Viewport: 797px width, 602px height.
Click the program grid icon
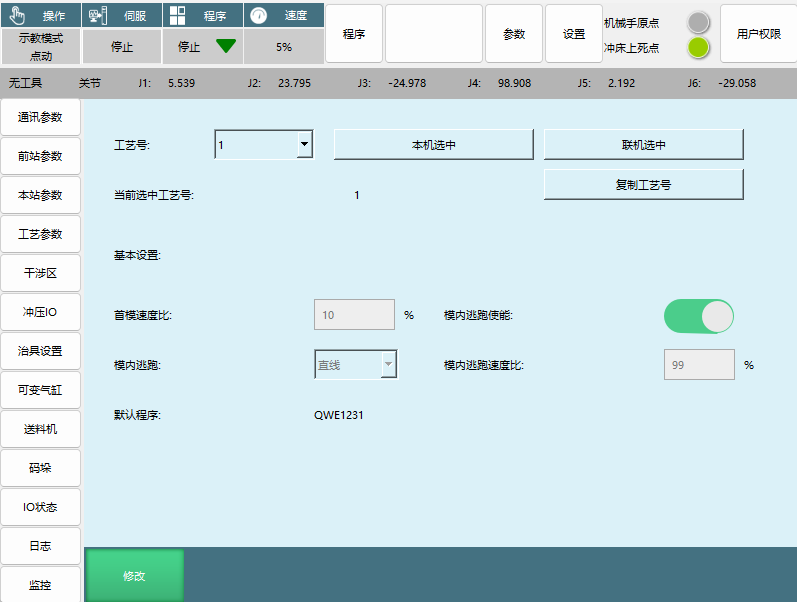[177, 15]
